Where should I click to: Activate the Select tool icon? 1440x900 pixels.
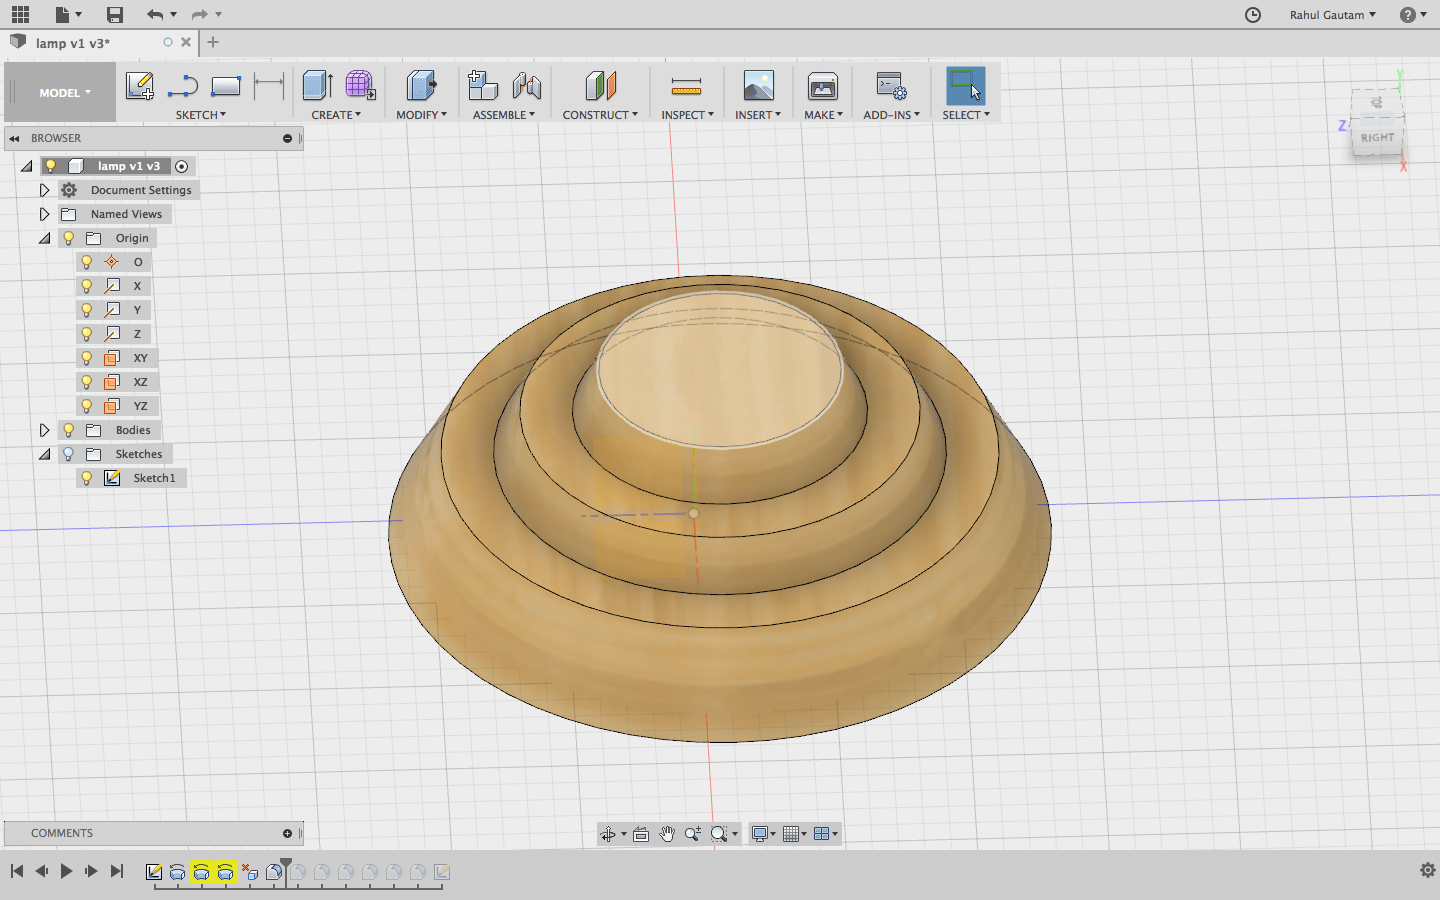click(965, 86)
